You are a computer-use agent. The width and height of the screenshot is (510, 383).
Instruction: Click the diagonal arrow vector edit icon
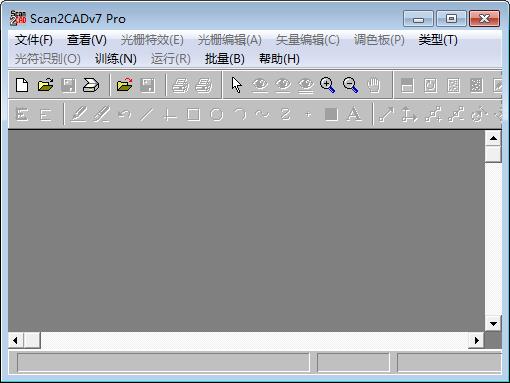click(386, 115)
